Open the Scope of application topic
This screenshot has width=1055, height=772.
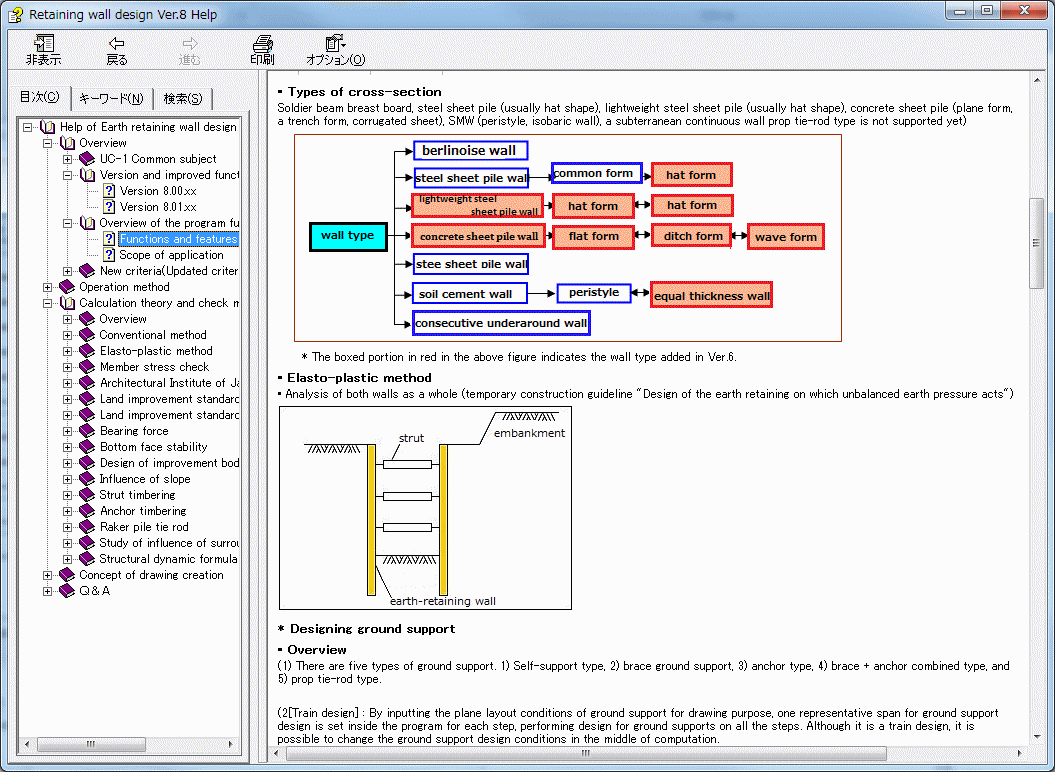click(x=172, y=255)
